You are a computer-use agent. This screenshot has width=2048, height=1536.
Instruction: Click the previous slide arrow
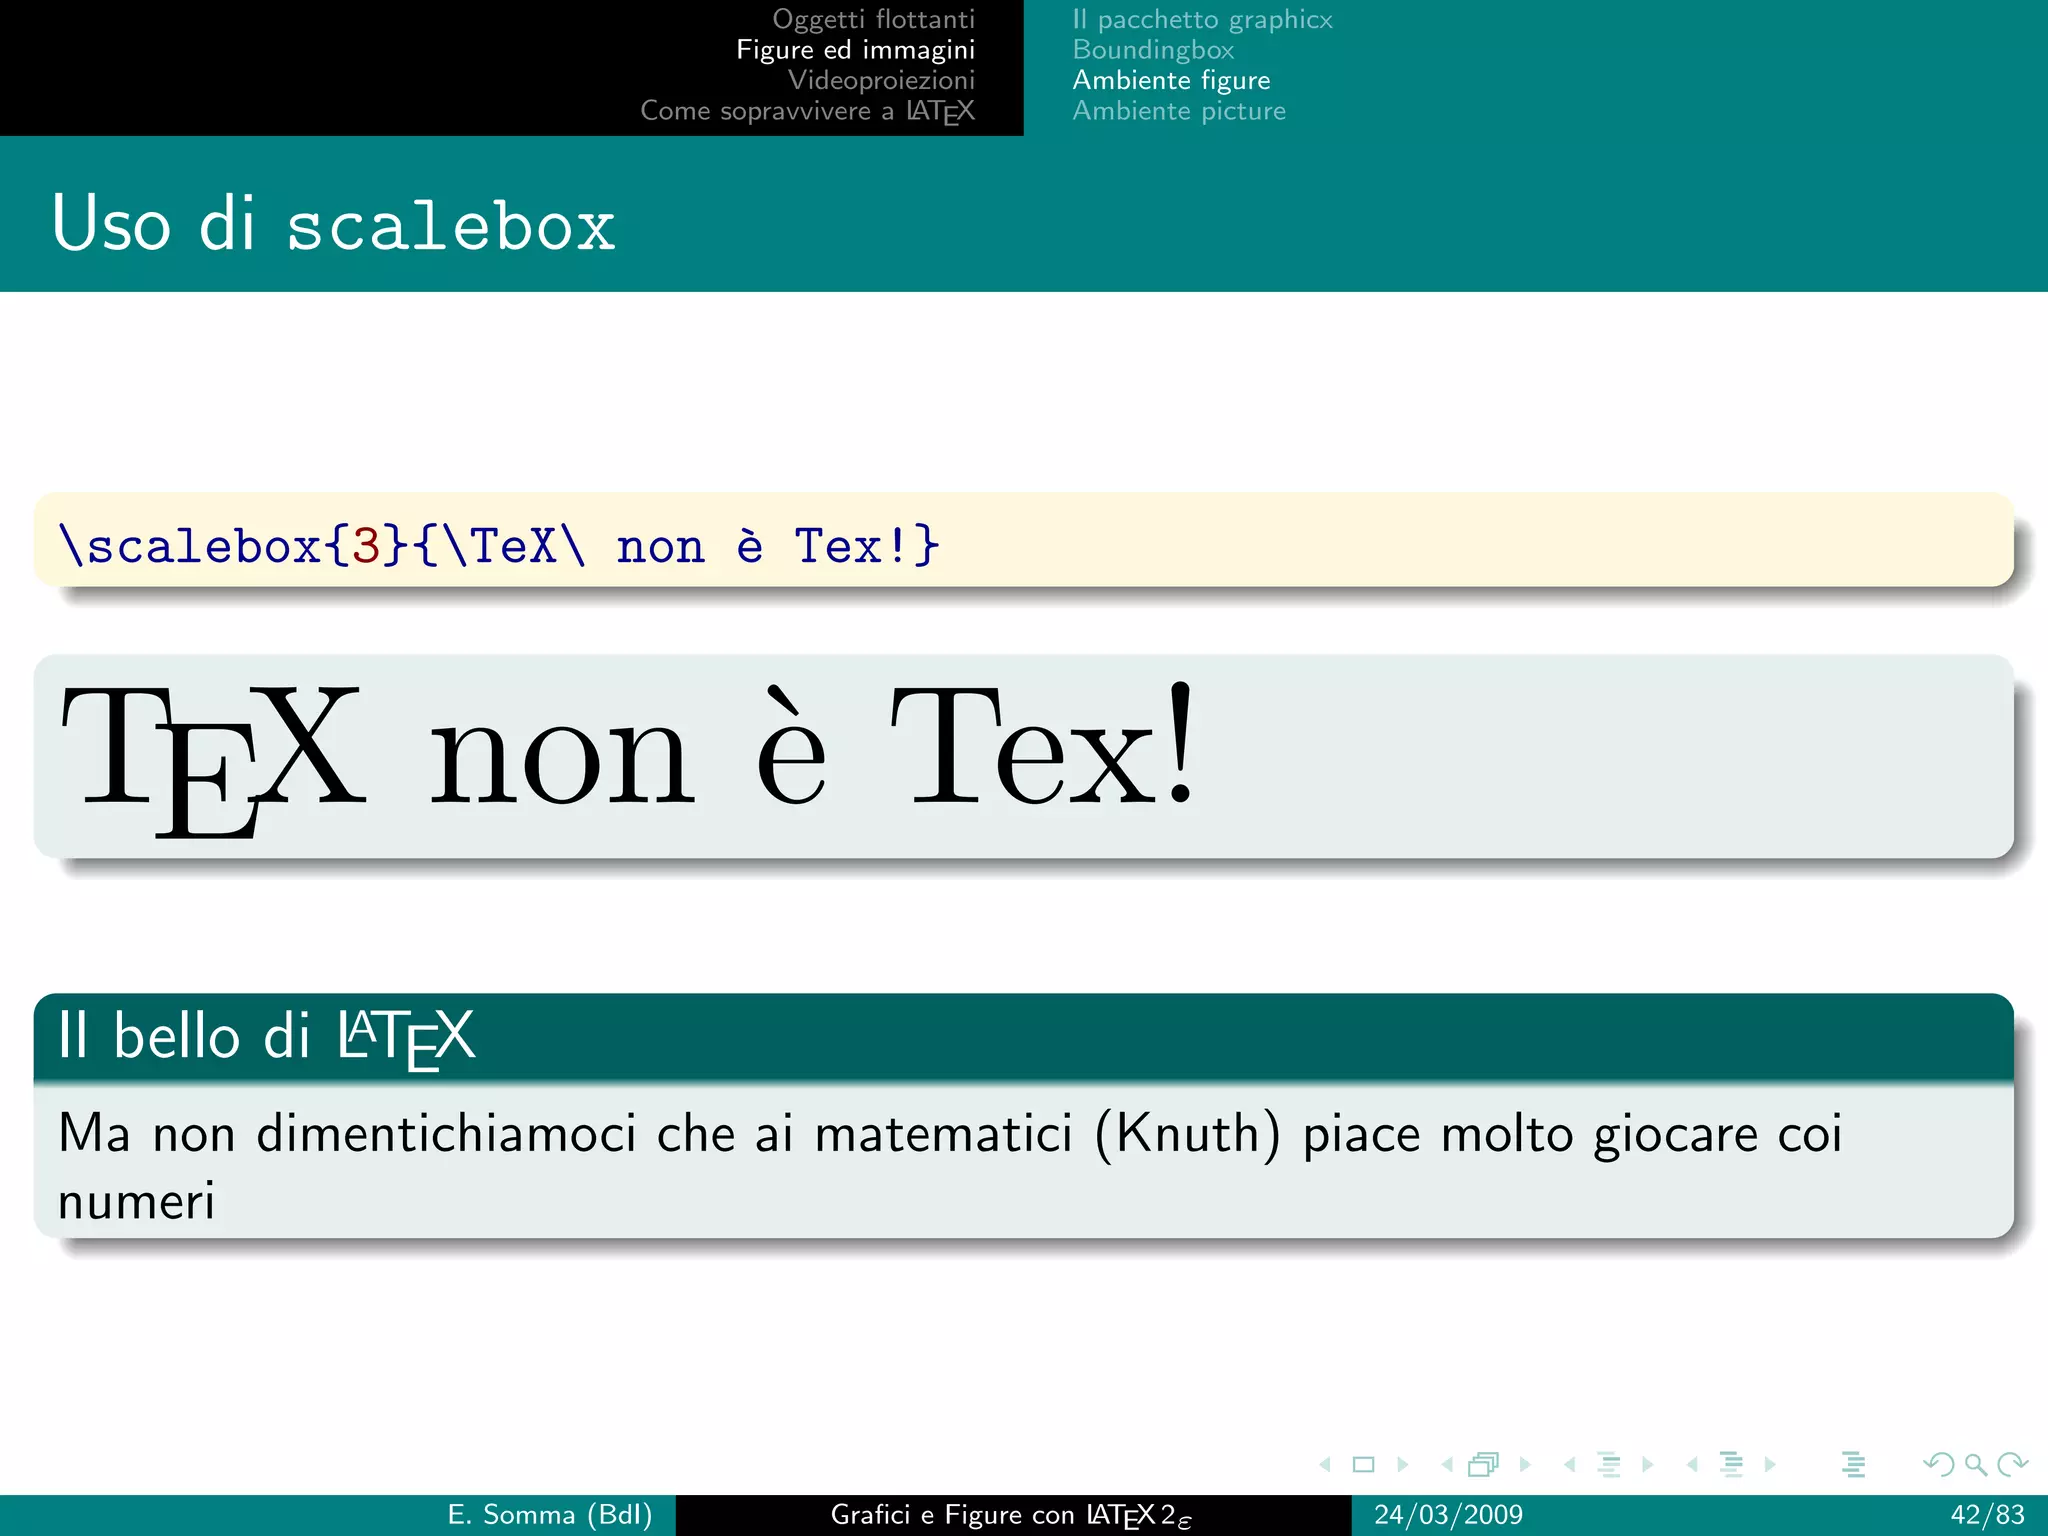click(x=1325, y=1465)
